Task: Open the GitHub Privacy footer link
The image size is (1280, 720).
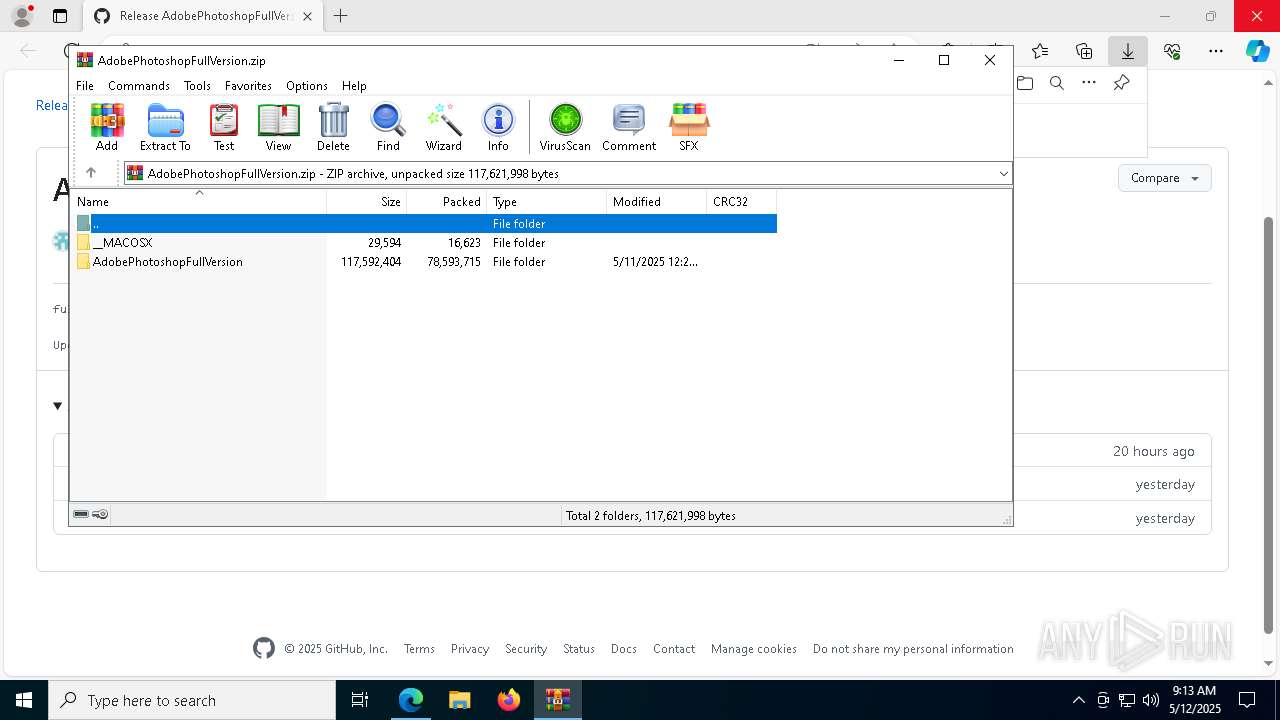Action: [x=470, y=649]
